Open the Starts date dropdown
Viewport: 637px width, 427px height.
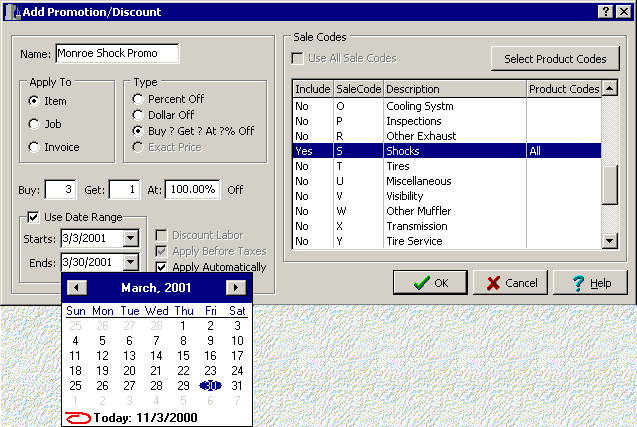(129, 239)
